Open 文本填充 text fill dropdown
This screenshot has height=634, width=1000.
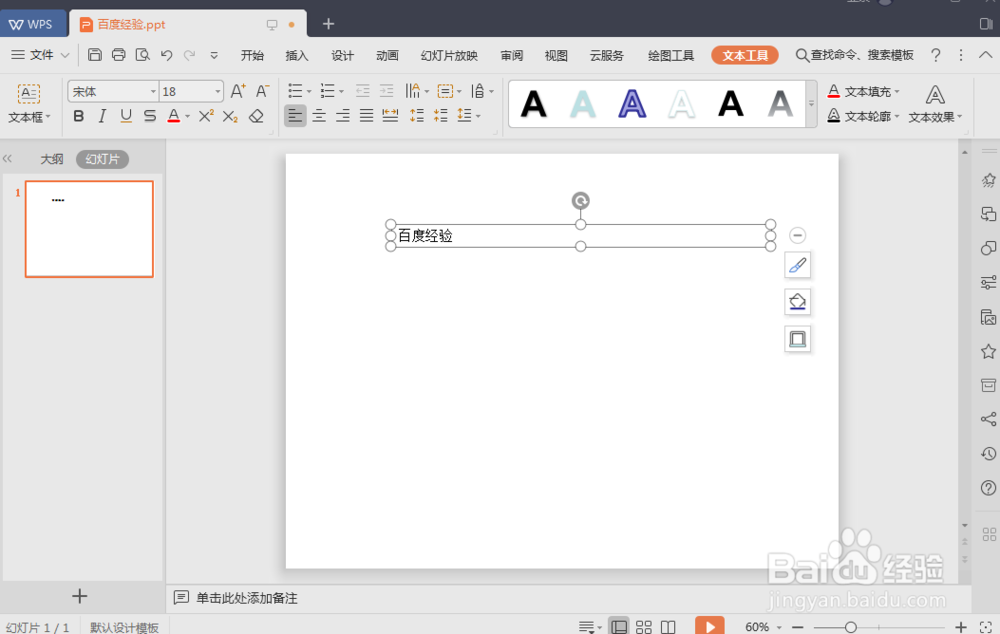pyautogui.click(x=864, y=92)
